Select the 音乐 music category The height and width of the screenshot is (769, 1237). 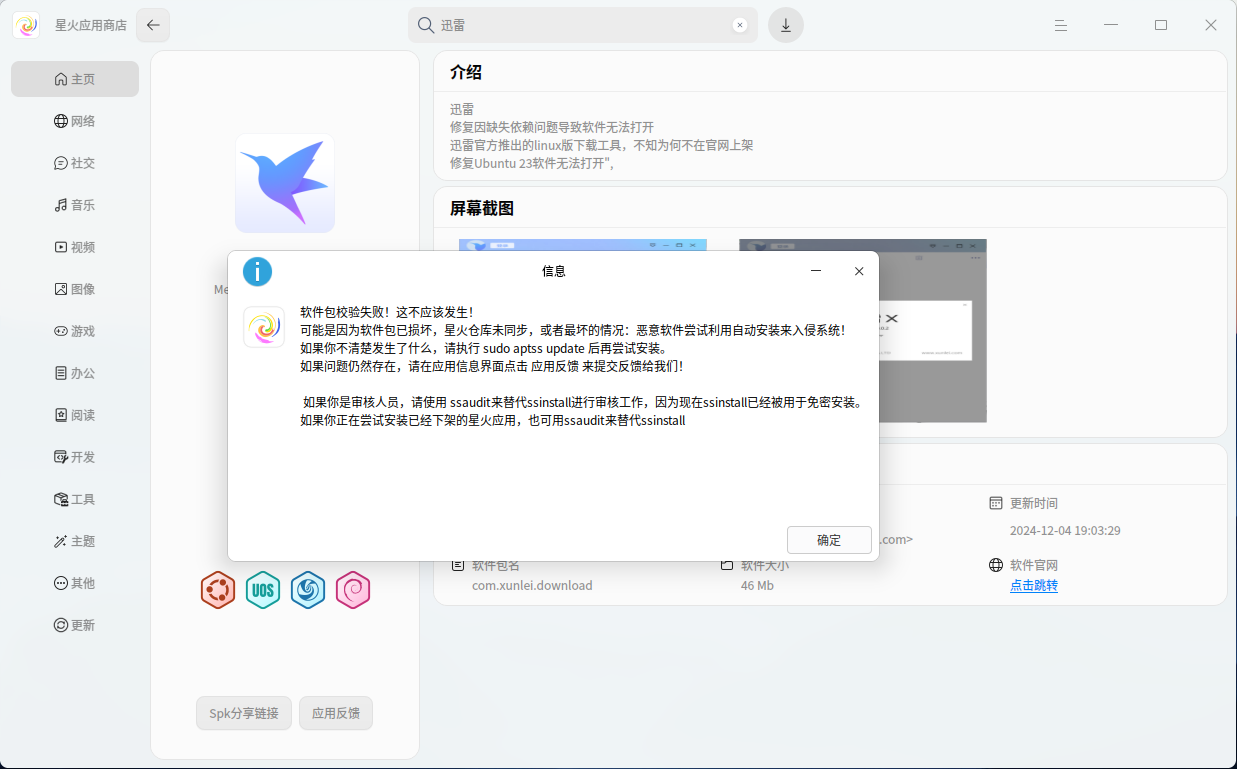[x=75, y=205]
